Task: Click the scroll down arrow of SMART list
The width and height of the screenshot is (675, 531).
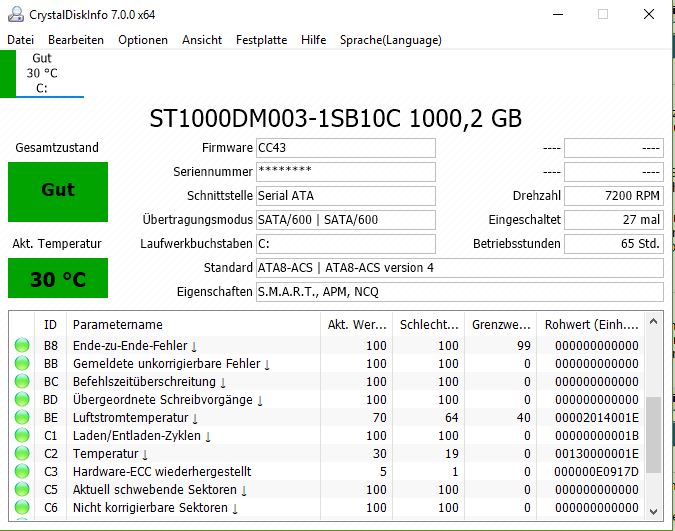Action: 653,511
